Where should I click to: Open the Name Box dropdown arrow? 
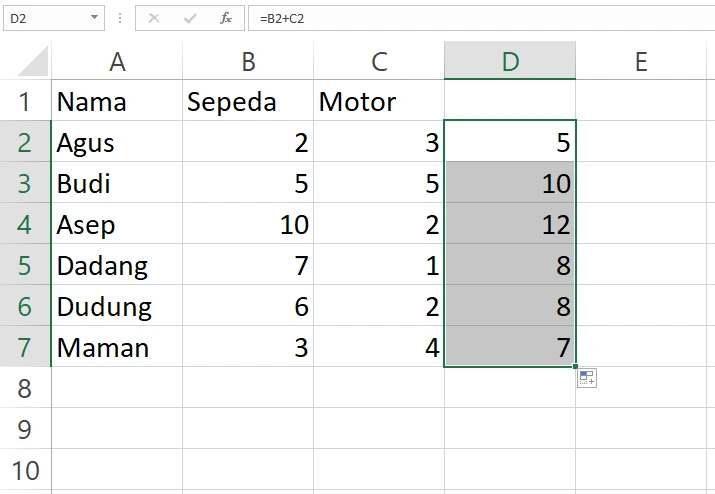pos(94,18)
